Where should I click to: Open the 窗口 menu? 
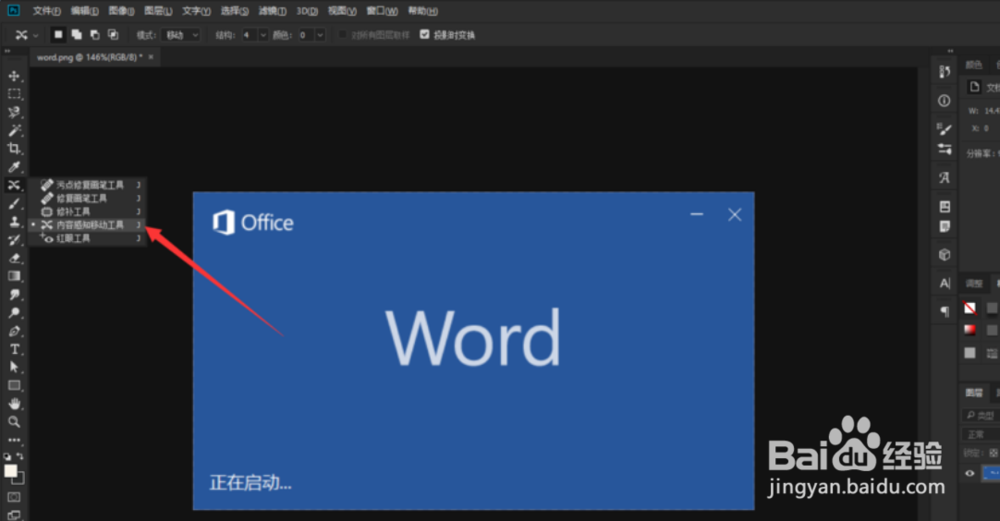tap(382, 11)
